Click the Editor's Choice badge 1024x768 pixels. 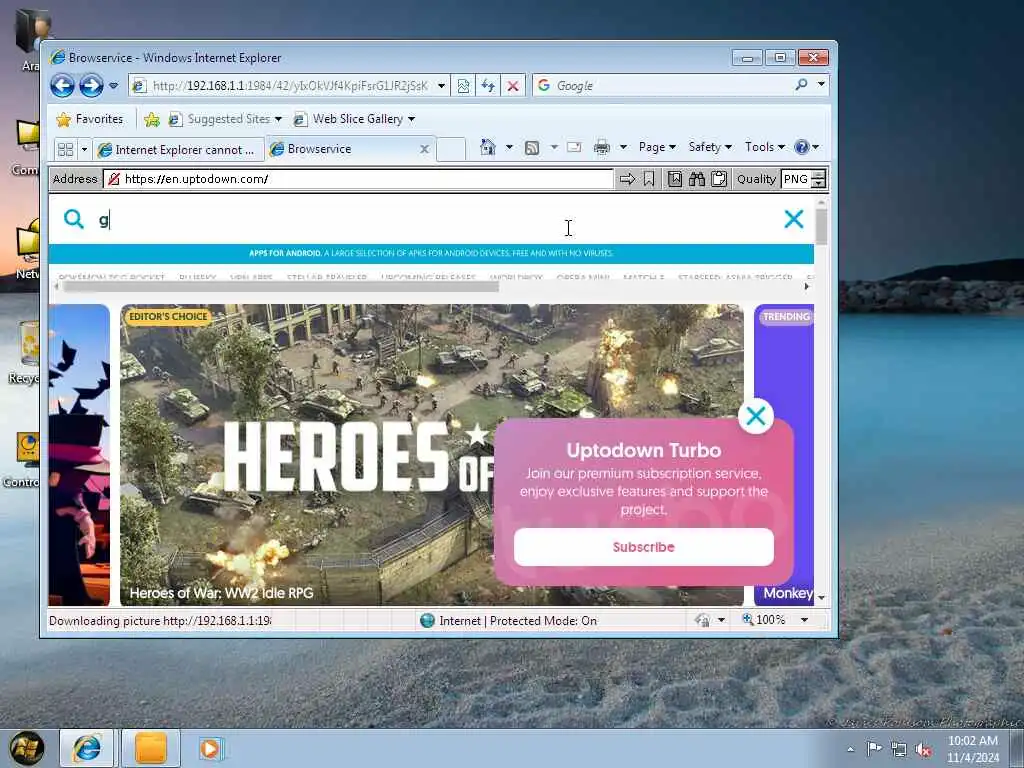(x=168, y=317)
